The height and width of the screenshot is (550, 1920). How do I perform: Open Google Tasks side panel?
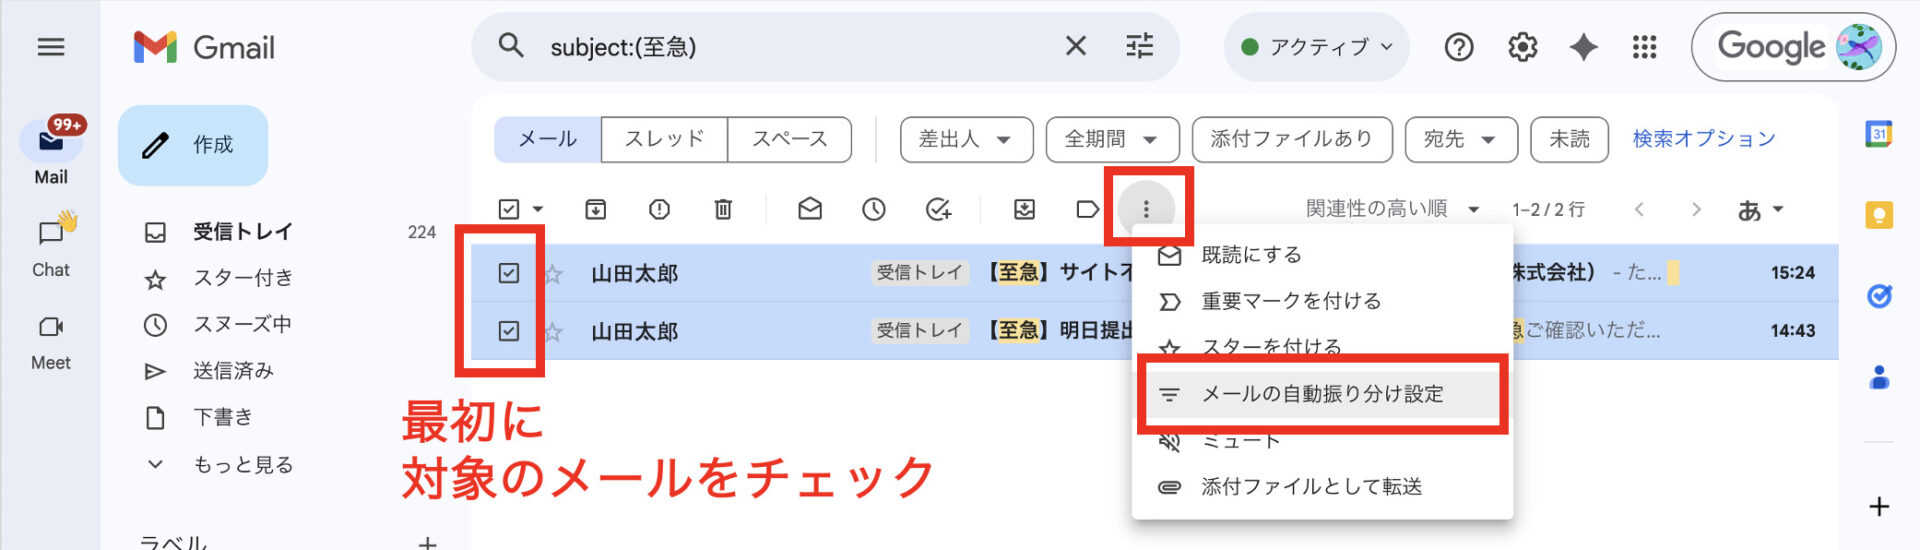(1879, 296)
